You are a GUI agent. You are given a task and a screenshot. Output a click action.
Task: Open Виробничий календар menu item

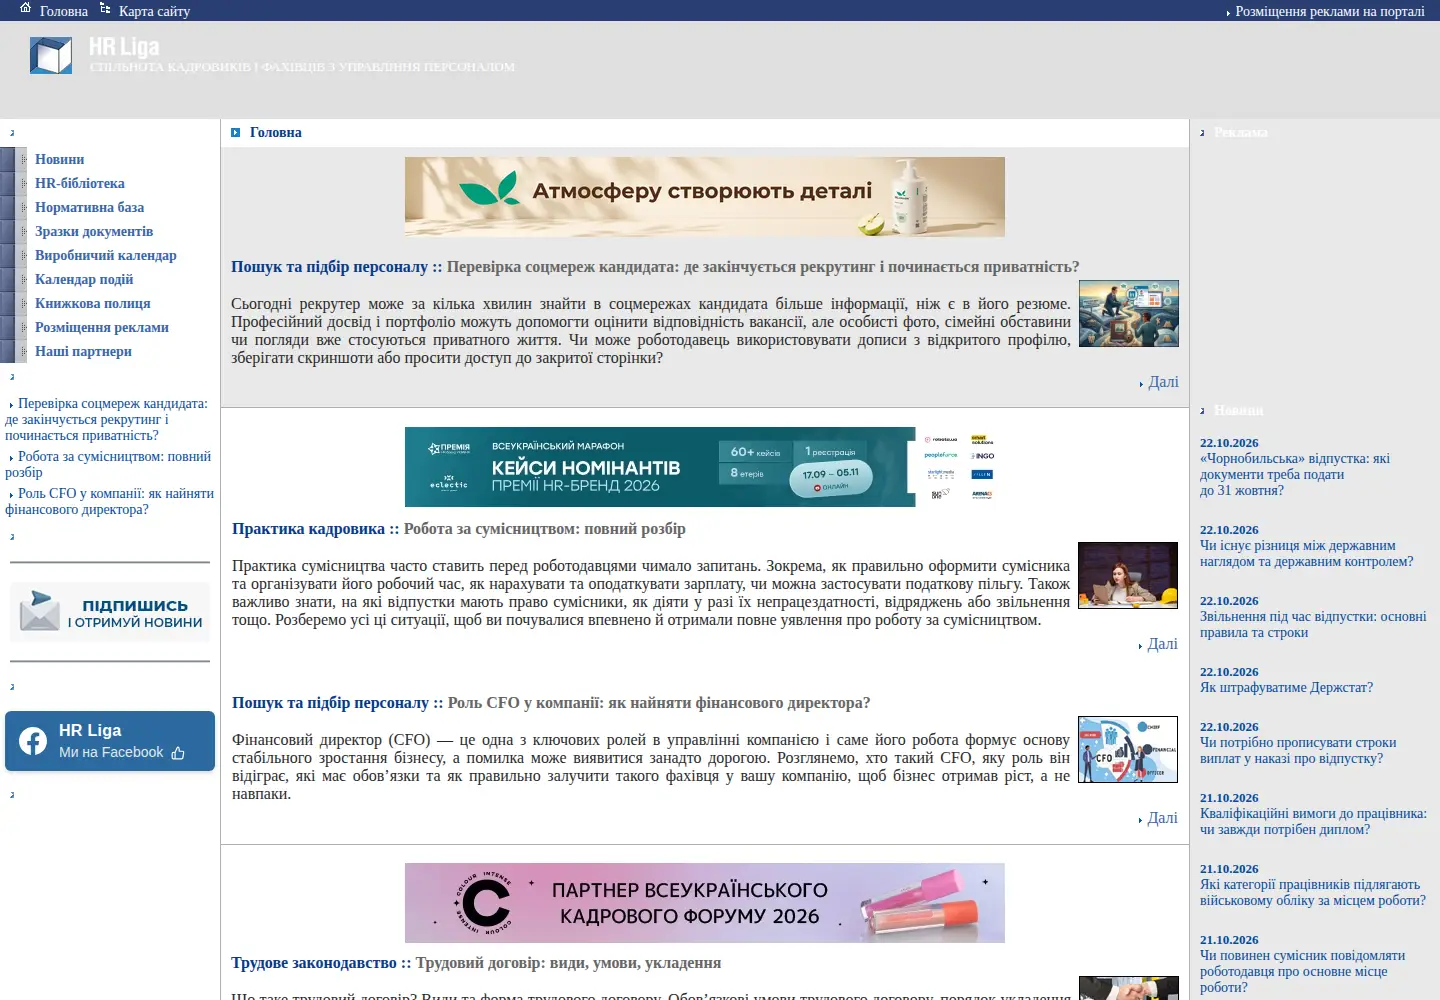tap(105, 255)
